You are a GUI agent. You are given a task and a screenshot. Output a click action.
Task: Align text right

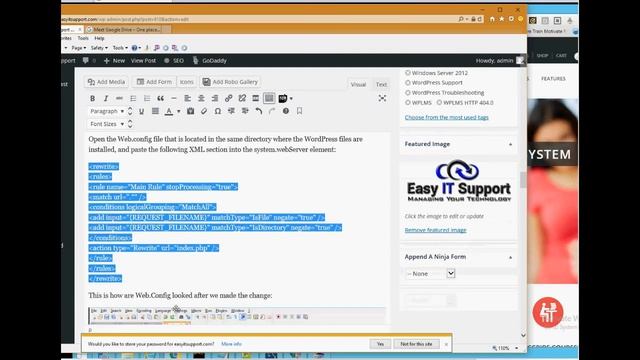click(x=215, y=98)
